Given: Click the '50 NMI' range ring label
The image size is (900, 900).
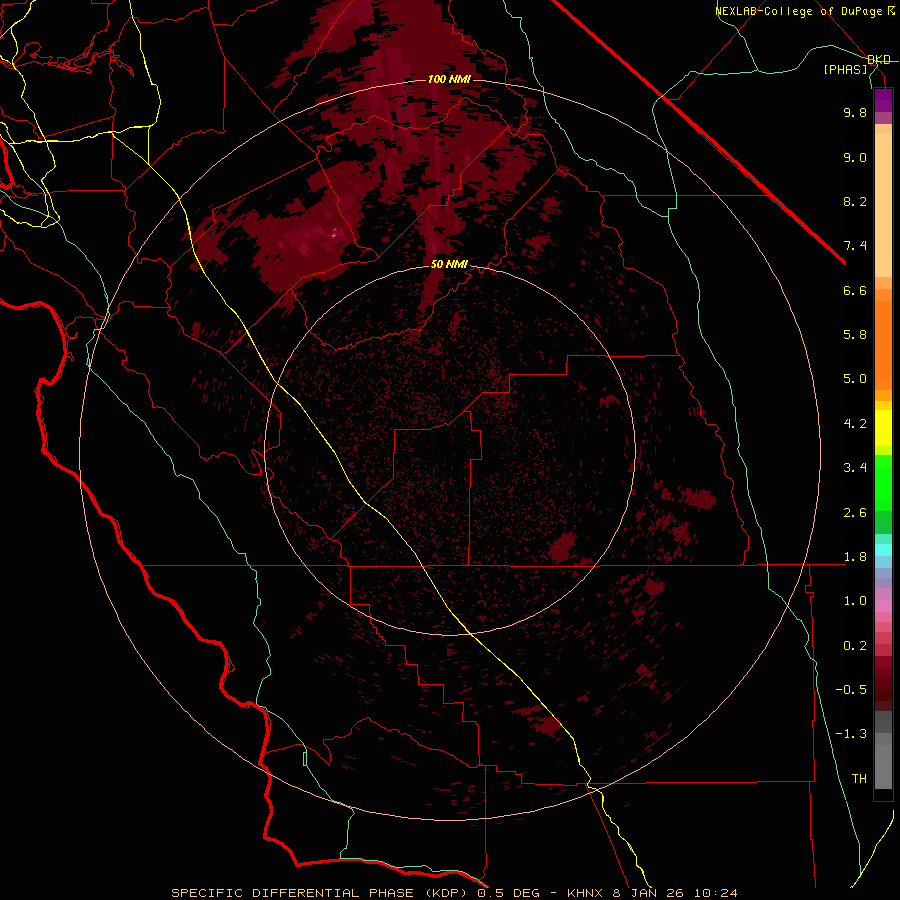Looking at the screenshot, I should click(449, 264).
